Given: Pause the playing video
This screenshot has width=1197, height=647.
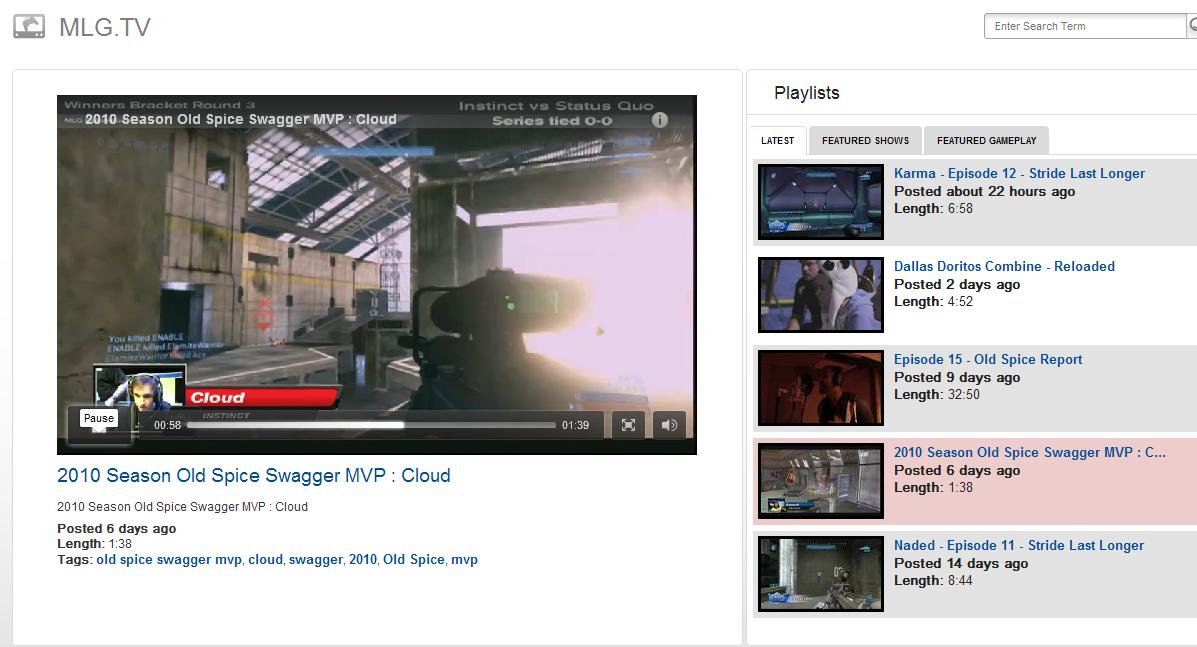Looking at the screenshot, I should 99,425.
